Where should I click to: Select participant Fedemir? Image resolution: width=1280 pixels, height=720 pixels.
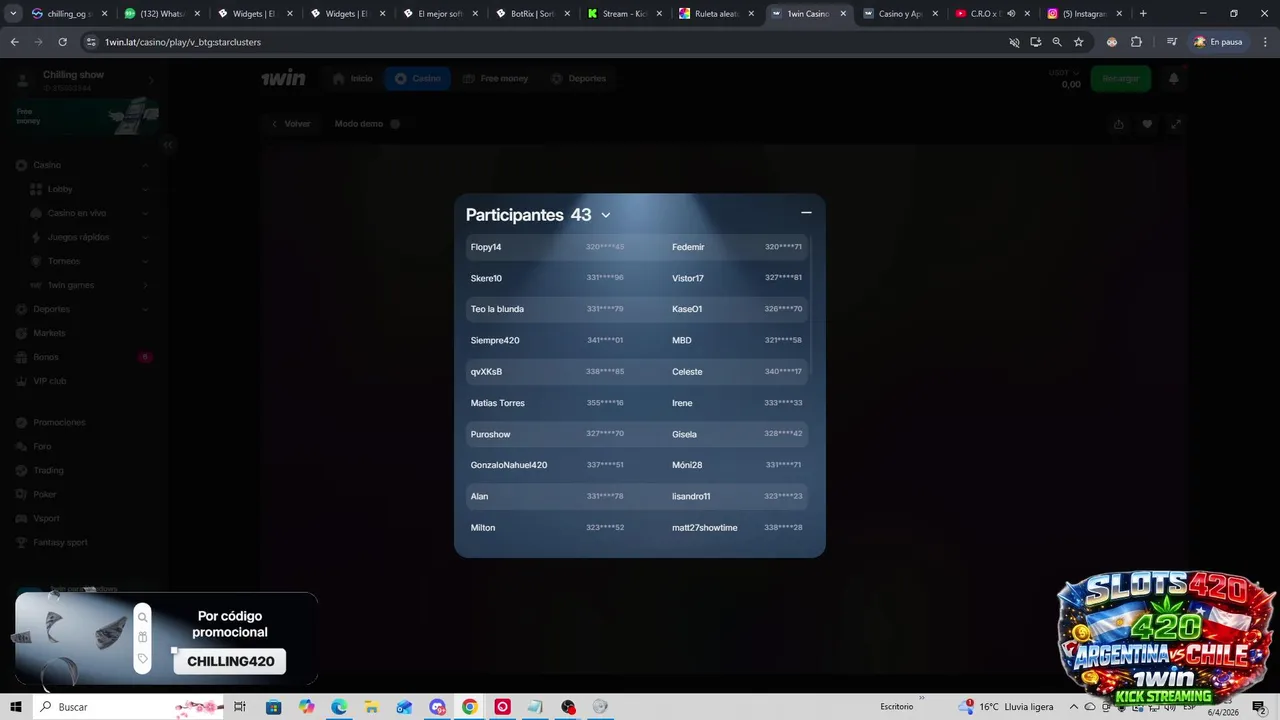point(688,247)
